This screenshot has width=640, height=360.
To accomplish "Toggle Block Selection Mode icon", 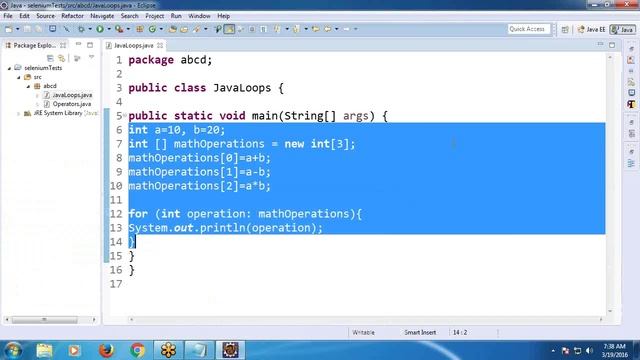I will [x=252, y=29].
